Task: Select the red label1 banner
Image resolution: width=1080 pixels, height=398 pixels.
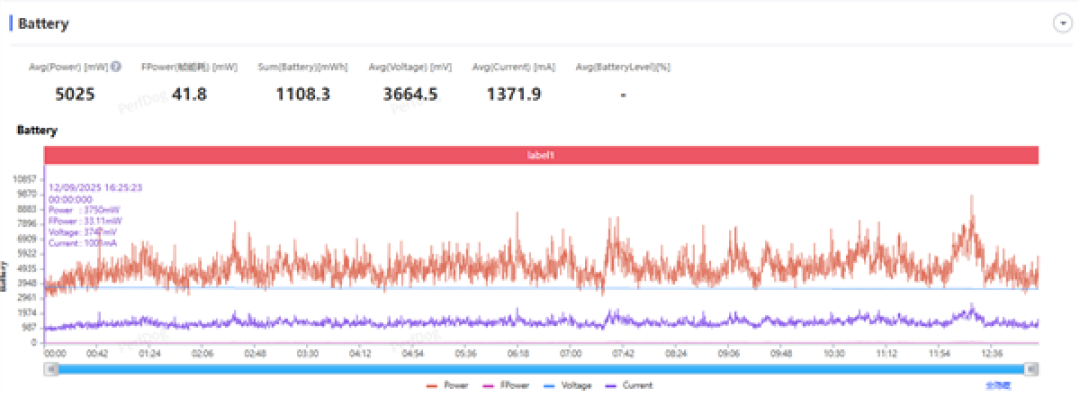Action: coord(541,156)
